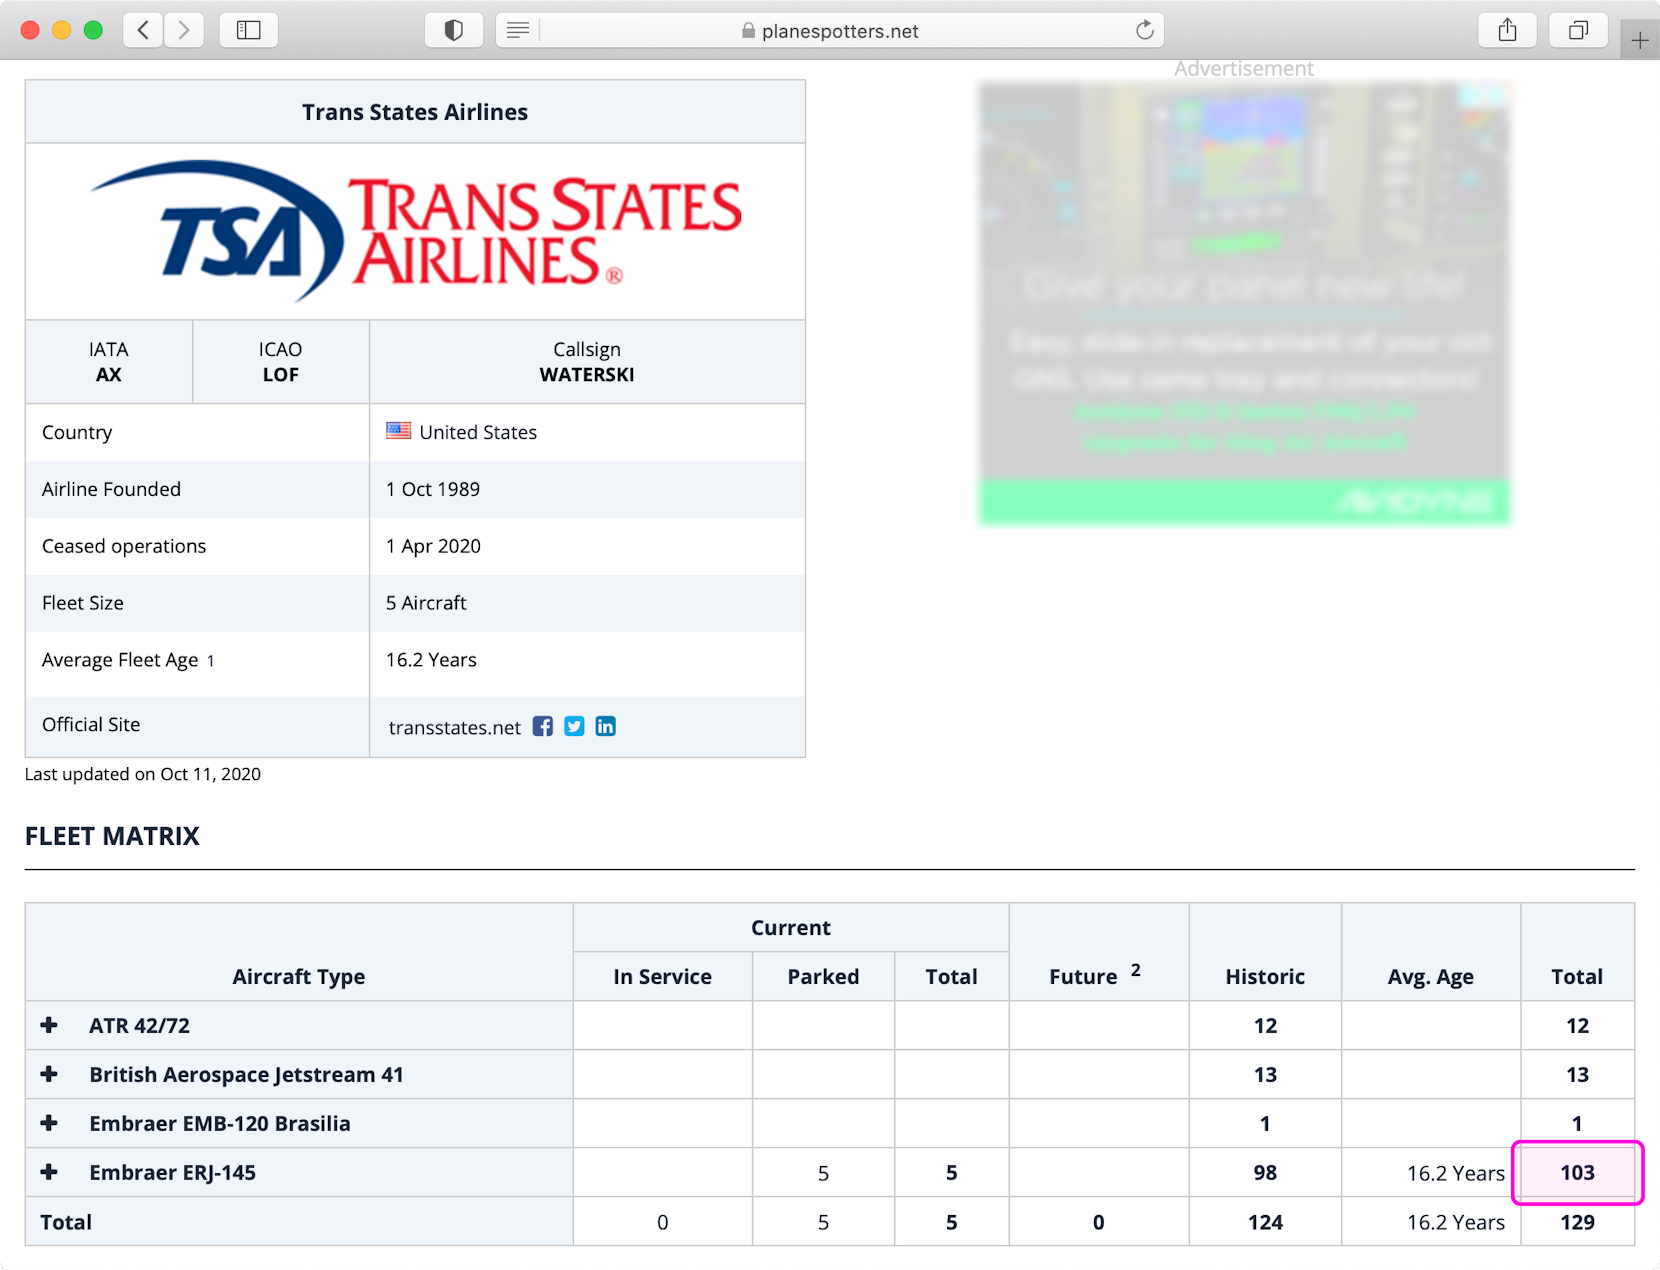Viewport: 1660px width, 1270px height.
Task: Click the United States flag icon
Action: [x=399, y=431]
